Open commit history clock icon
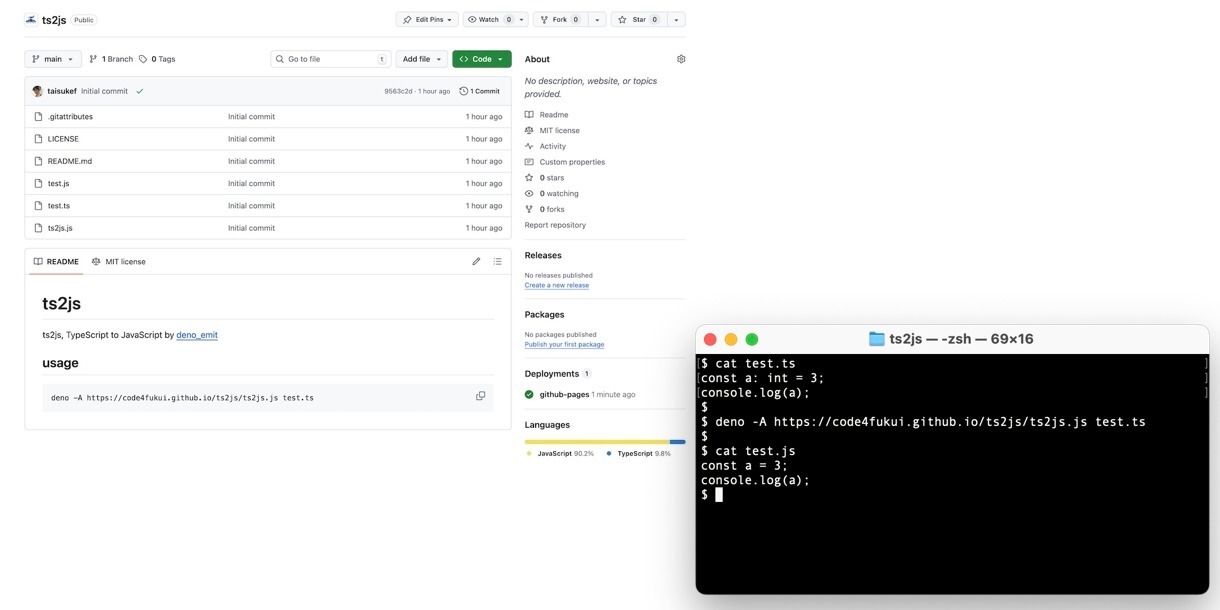The width and height of the screenshot is (1220, 610). [x=464, y=91]
